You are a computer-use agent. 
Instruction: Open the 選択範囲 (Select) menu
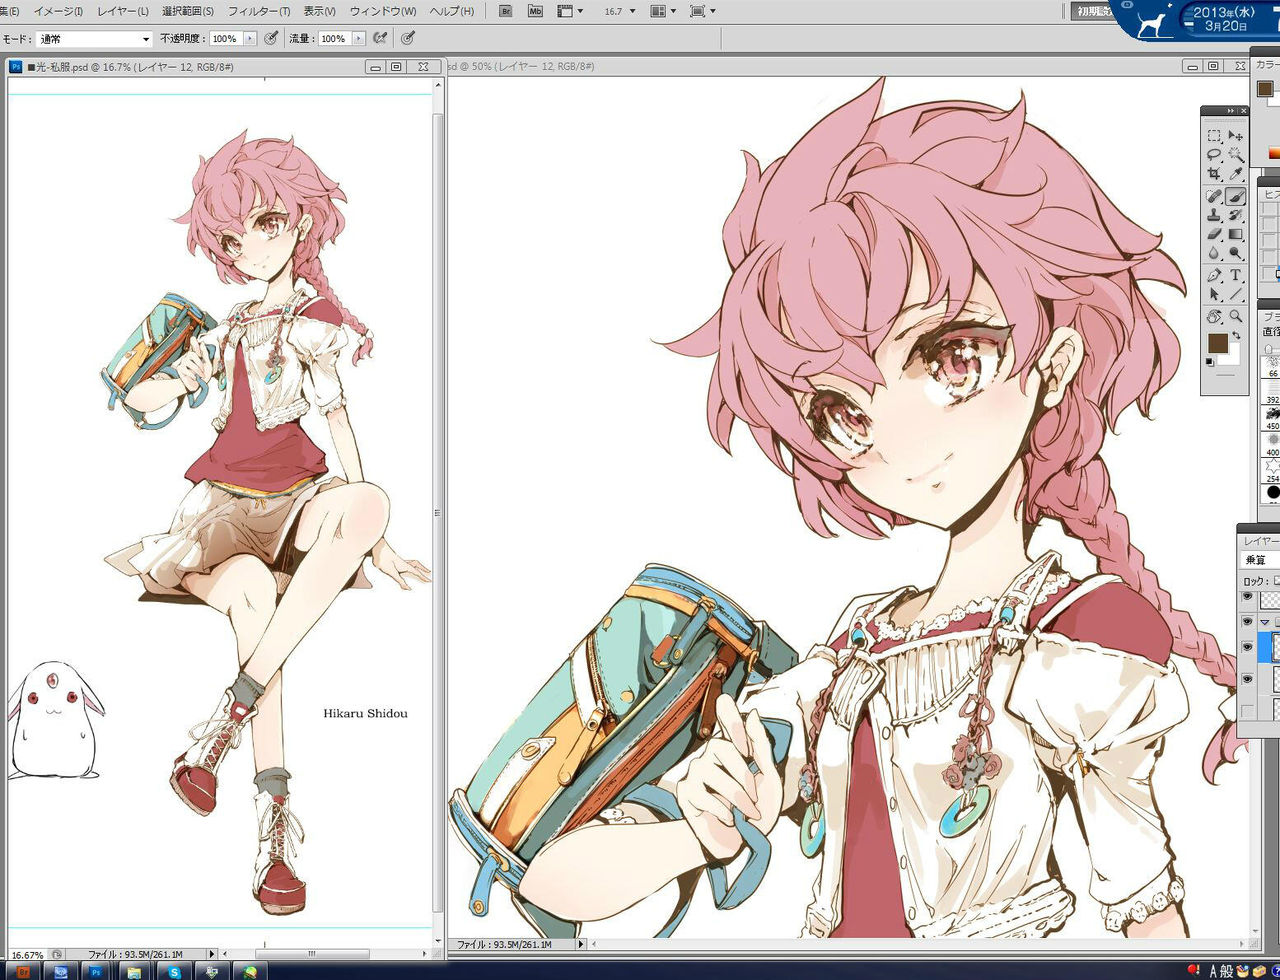(188, 11)
